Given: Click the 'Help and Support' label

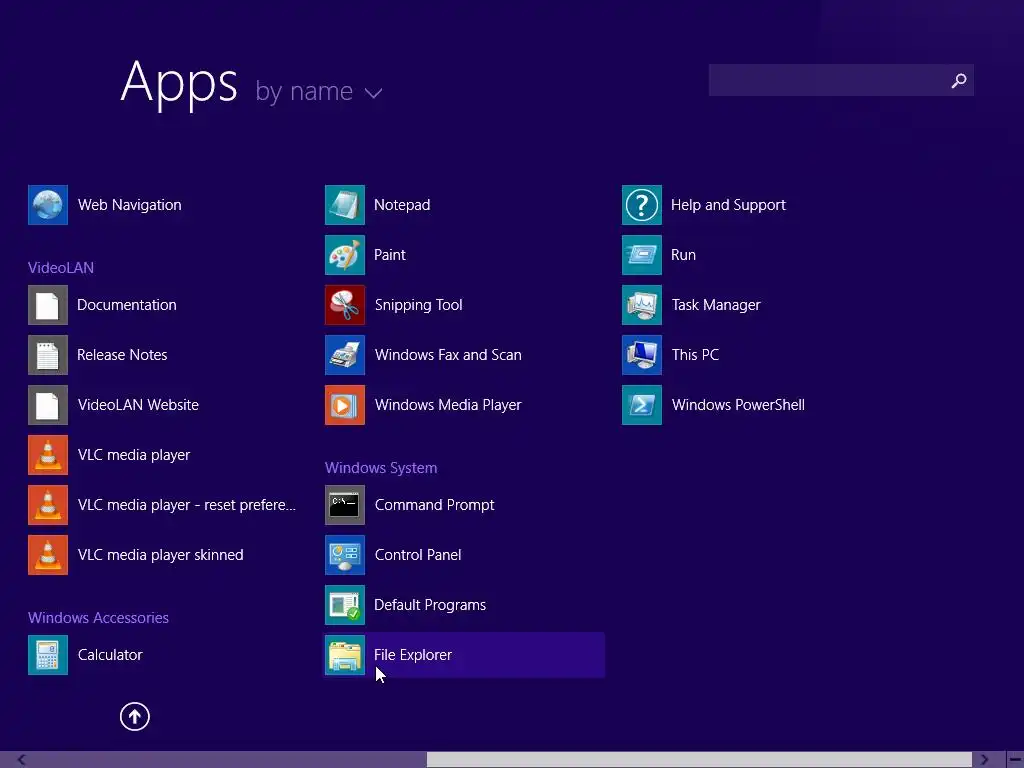Looking at the screenshot, I should pos(728,205).
